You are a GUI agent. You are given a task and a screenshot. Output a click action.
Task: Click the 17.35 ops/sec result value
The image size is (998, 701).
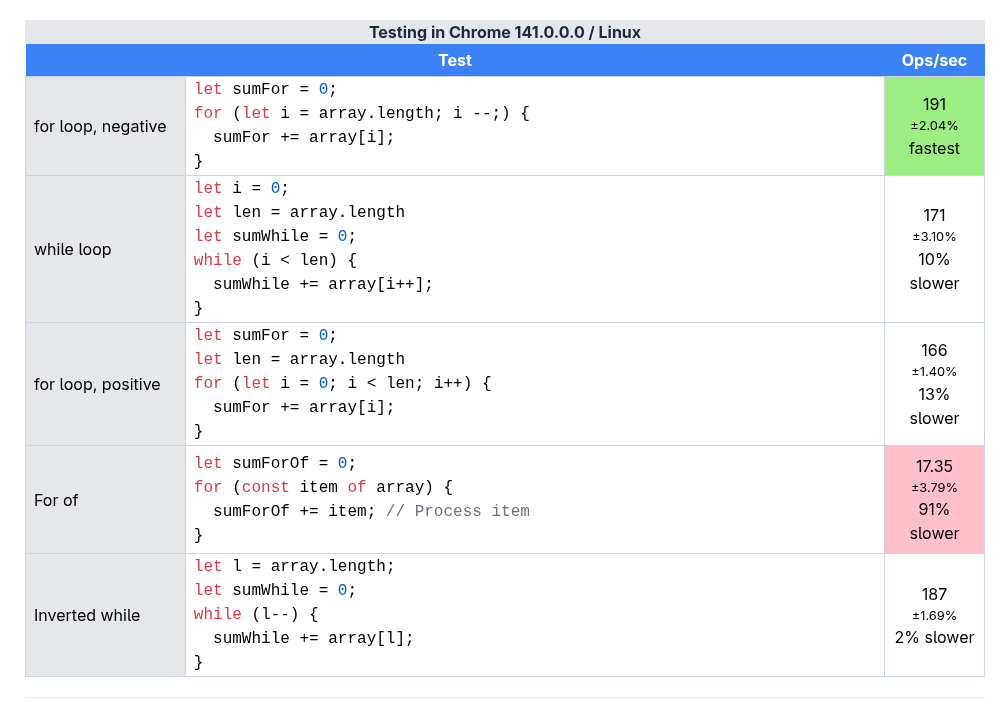point(934,466)
